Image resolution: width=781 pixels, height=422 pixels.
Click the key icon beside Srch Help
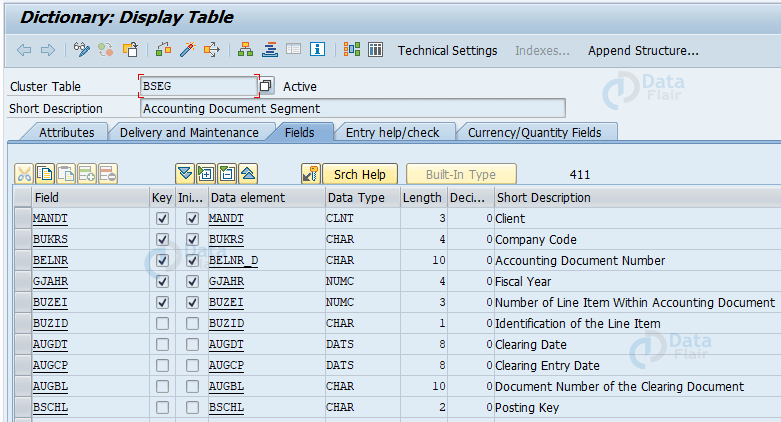(x=311, y=174)
